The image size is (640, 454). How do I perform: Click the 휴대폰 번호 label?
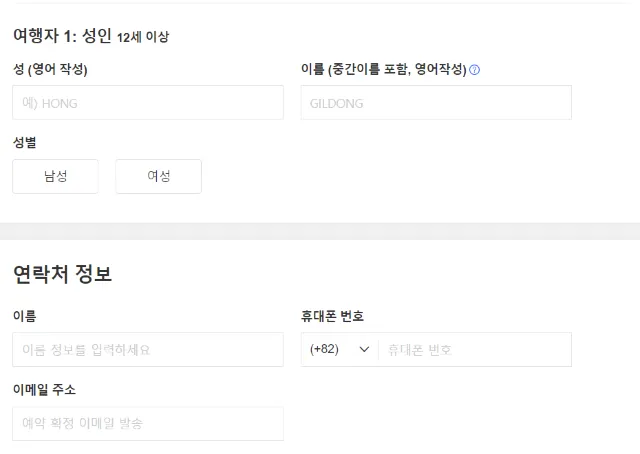coord(332,316)
